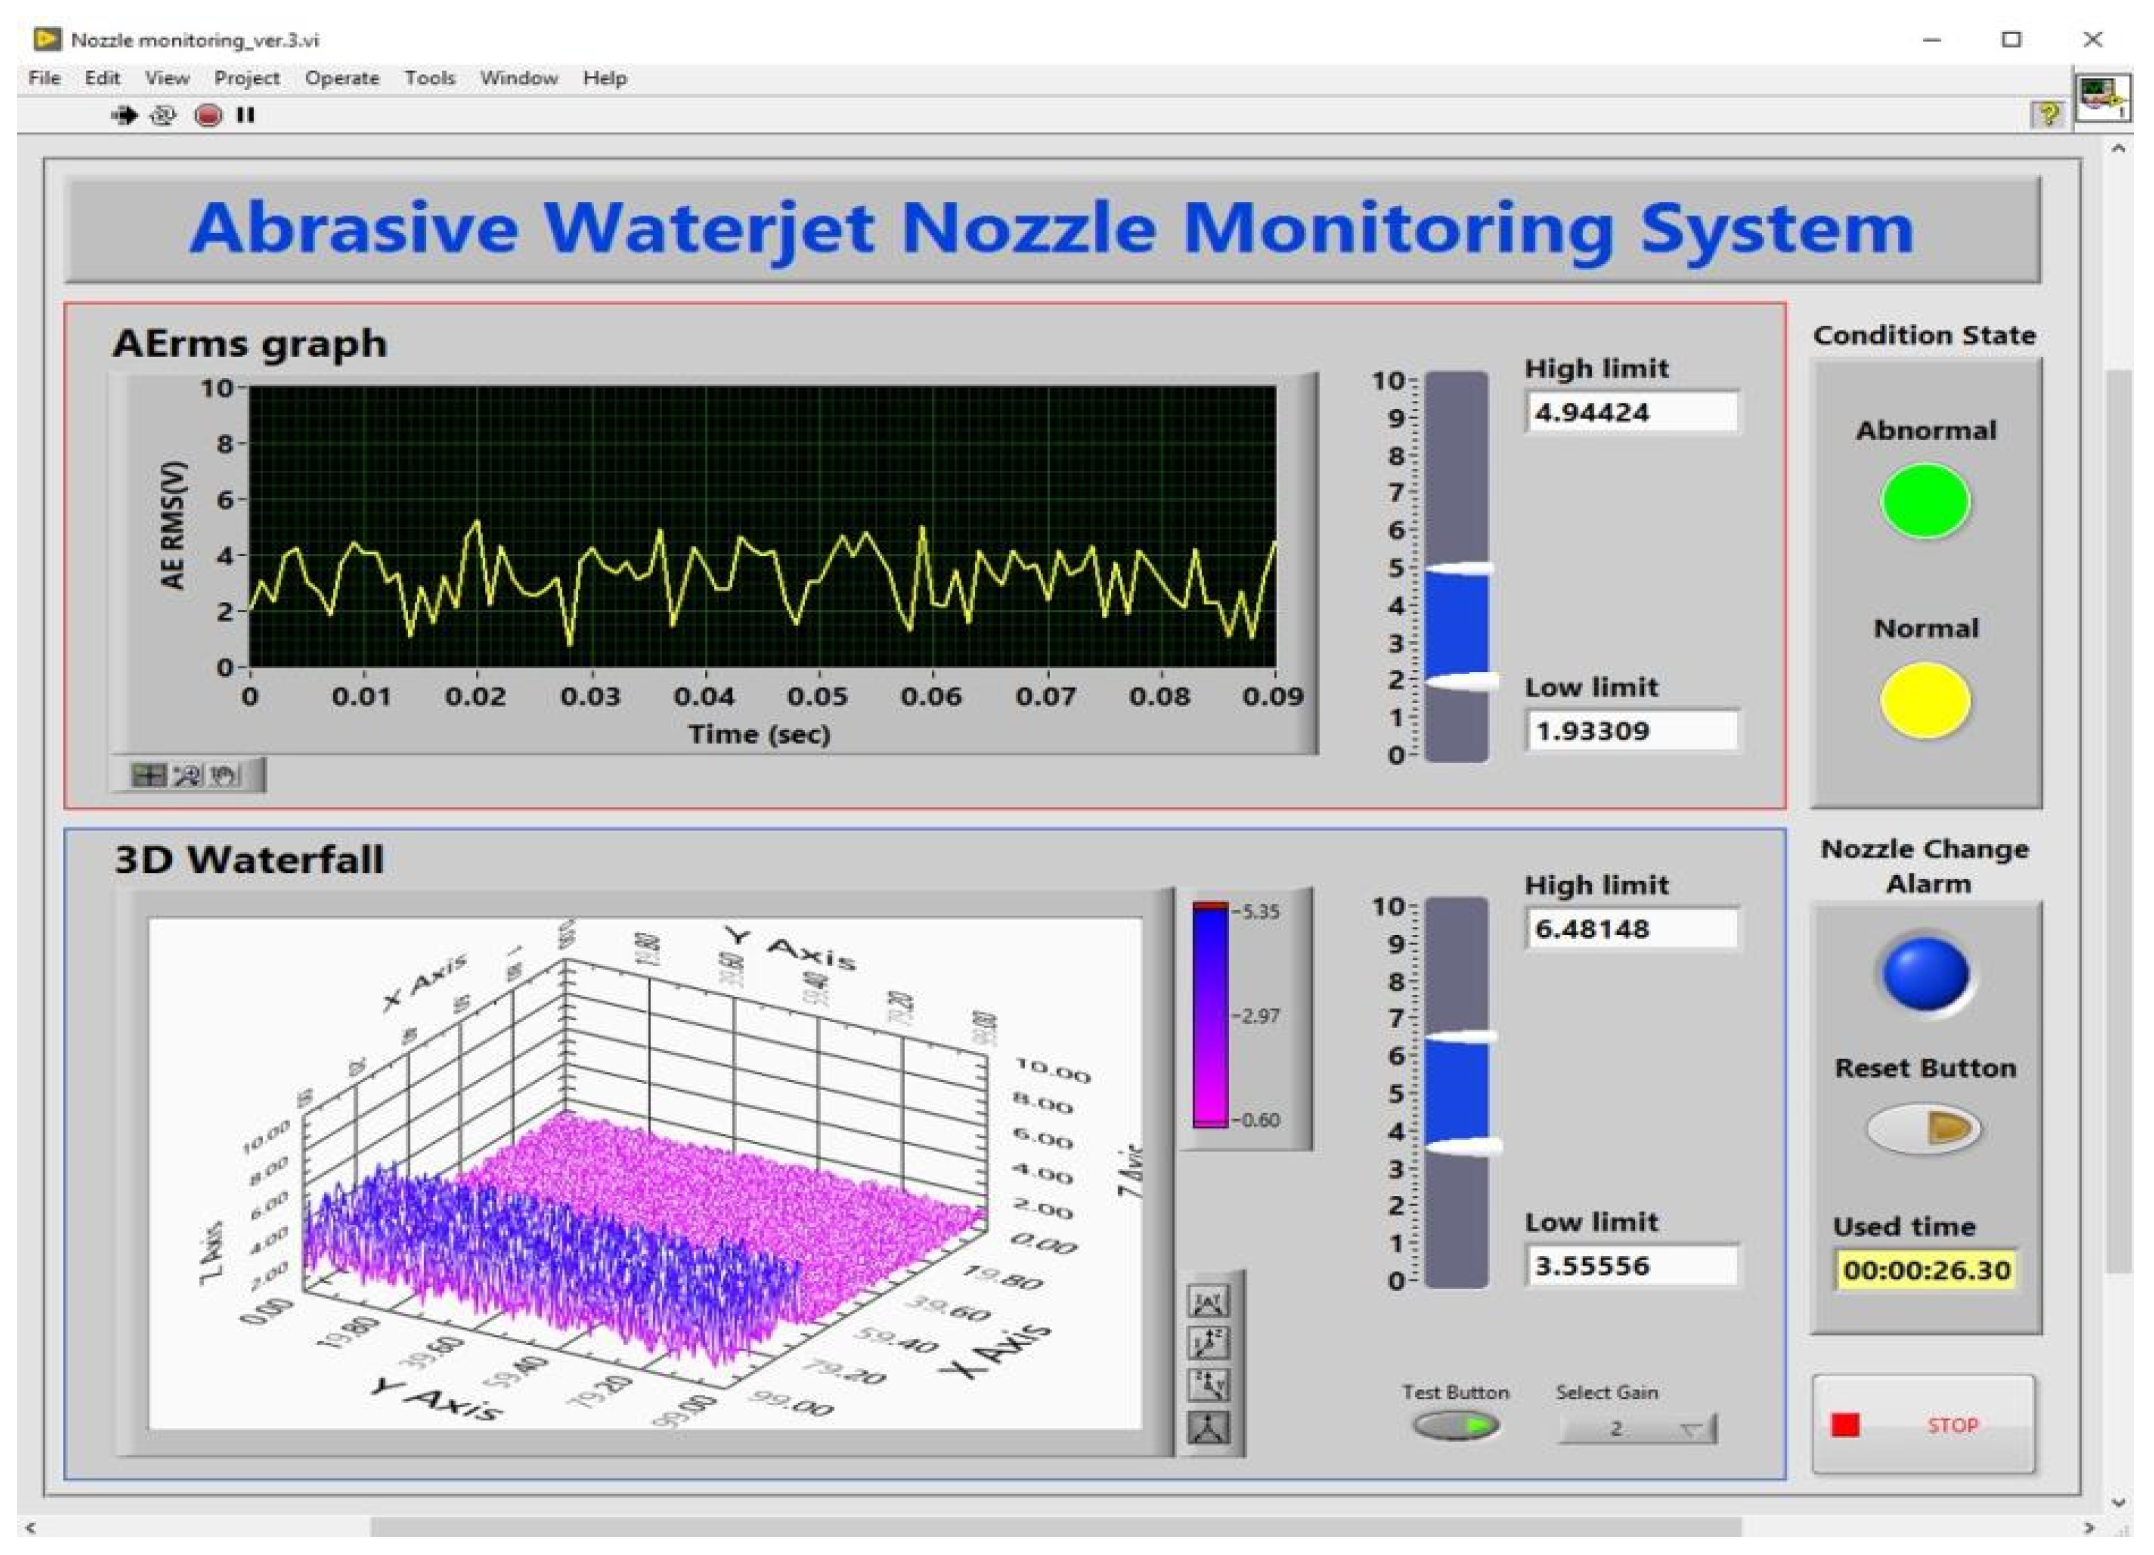Click the Run arrow in toolbar
Viewport: 2154px width, 1555px height.
click(x=124, y=116)
